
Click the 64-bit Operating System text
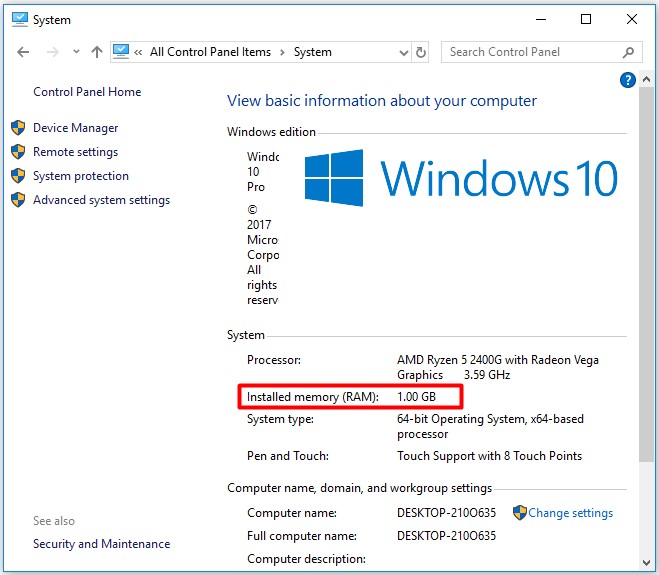point(490,426)
